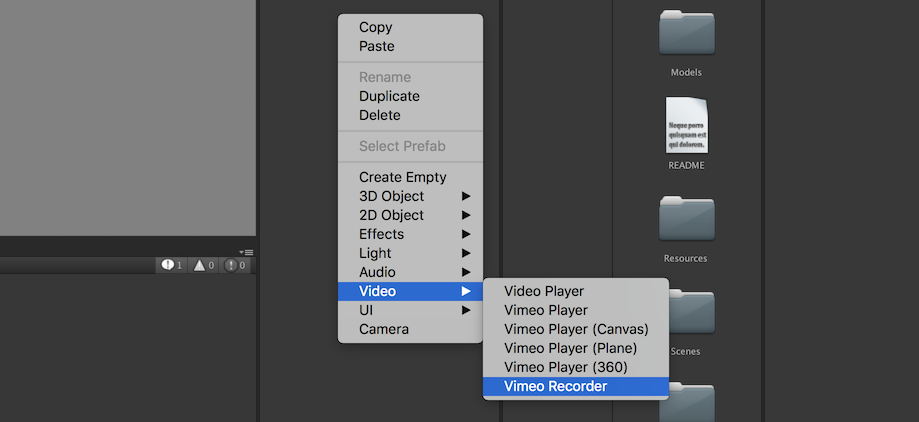Click the Resources folder label
Viewport: 919px width, 422px height.
point(686,258)
